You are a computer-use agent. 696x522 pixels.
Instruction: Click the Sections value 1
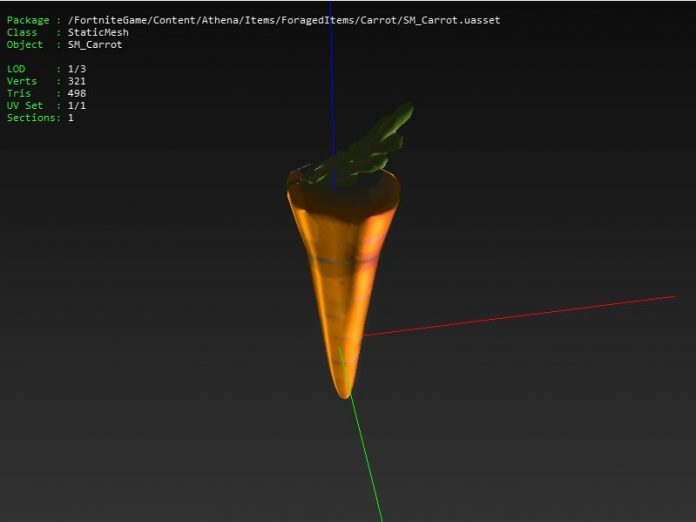point(71,118)
